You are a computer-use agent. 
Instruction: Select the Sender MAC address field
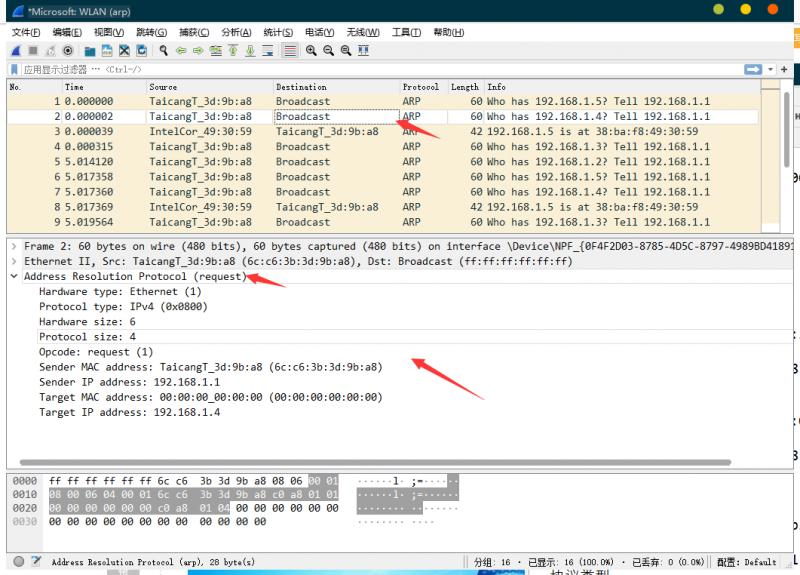click(211, 367)
